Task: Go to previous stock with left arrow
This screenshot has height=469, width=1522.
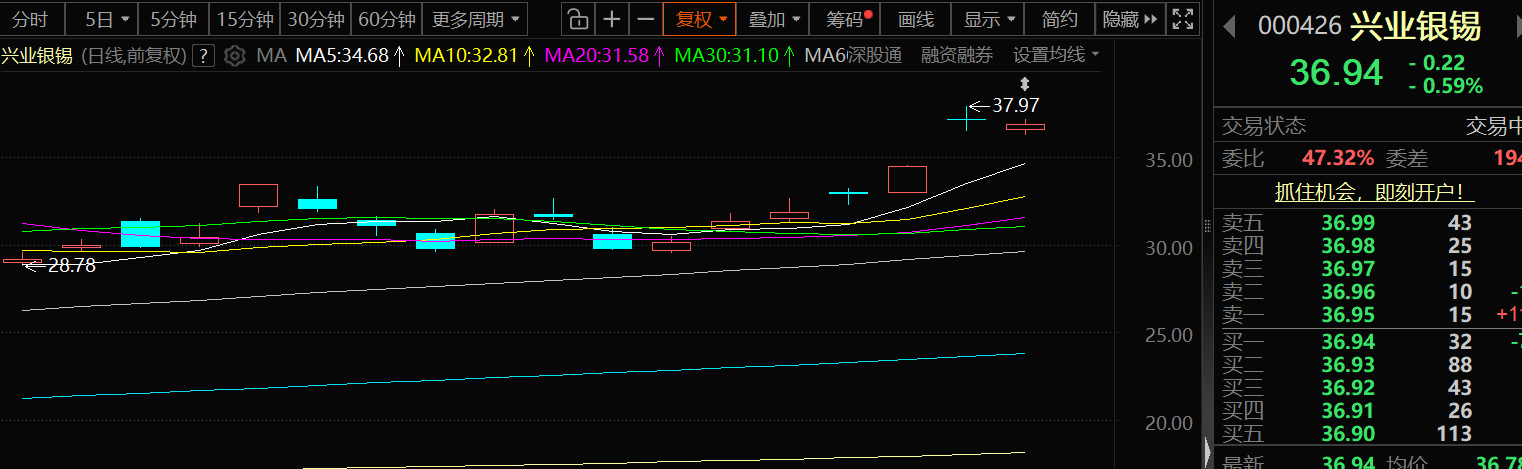Action: click(x=1229, y=27)
